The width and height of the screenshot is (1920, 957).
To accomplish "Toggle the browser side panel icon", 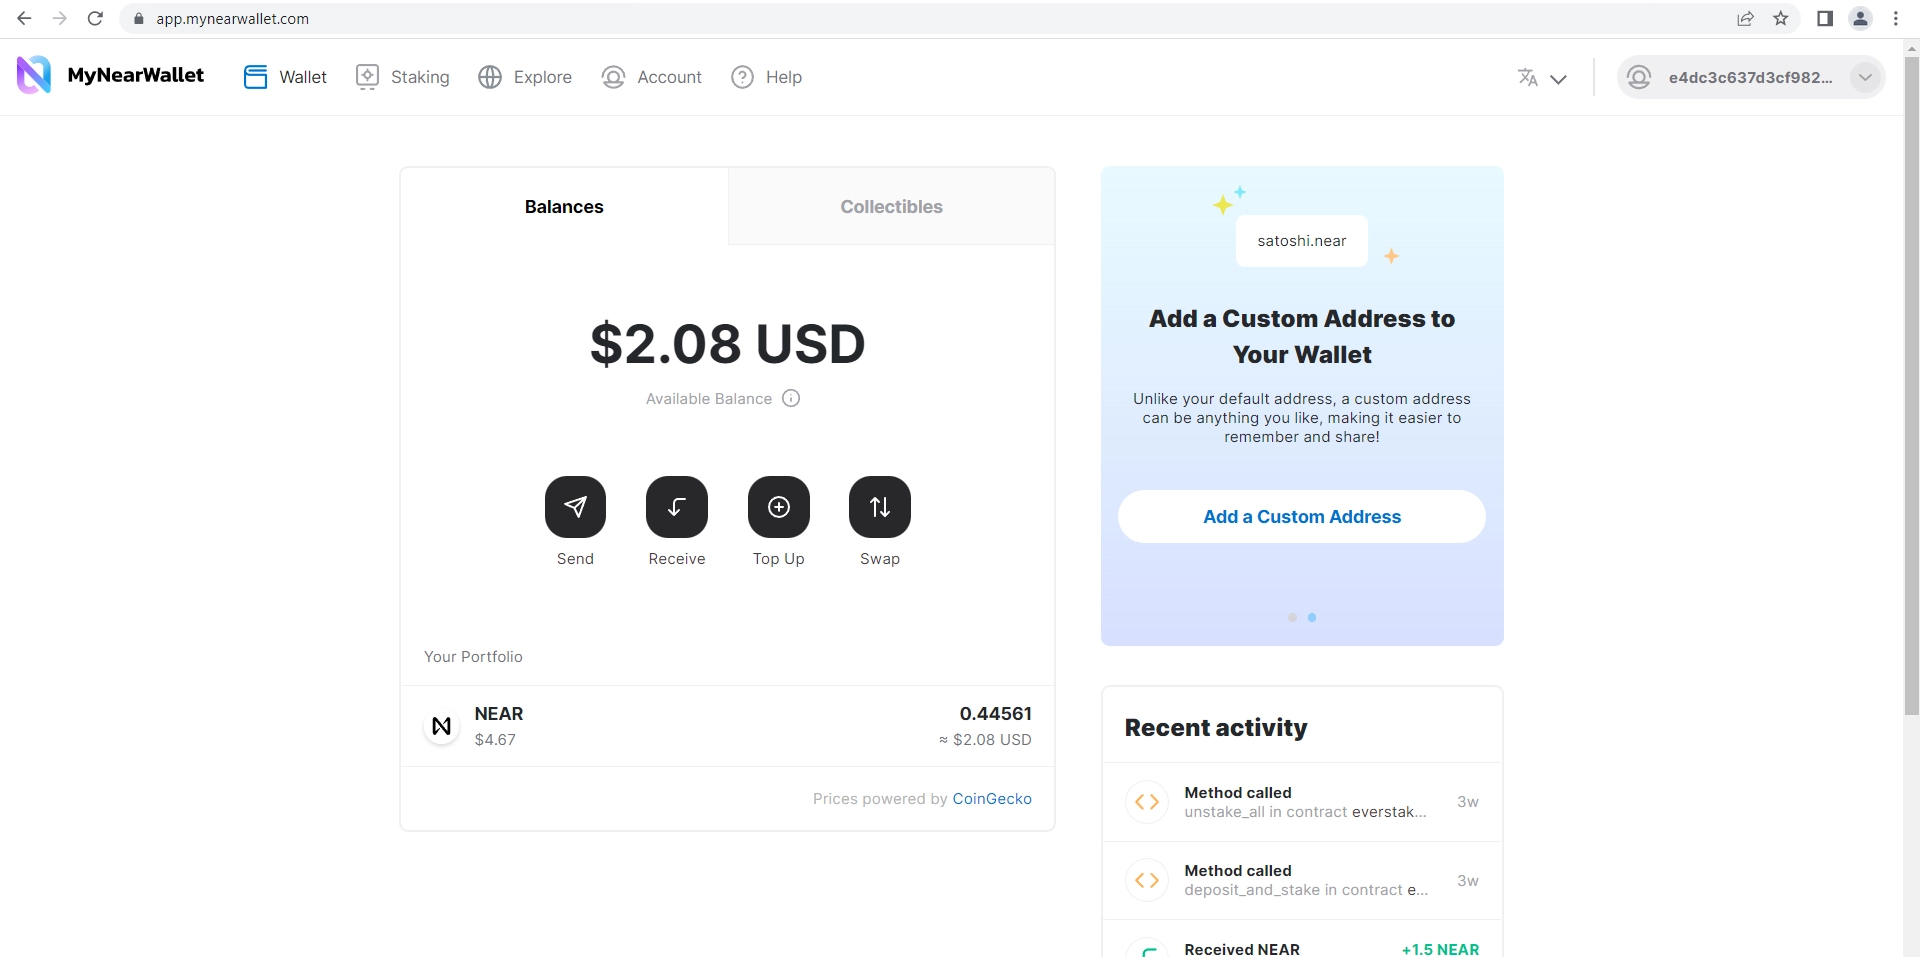I will tap(1825, 18).
